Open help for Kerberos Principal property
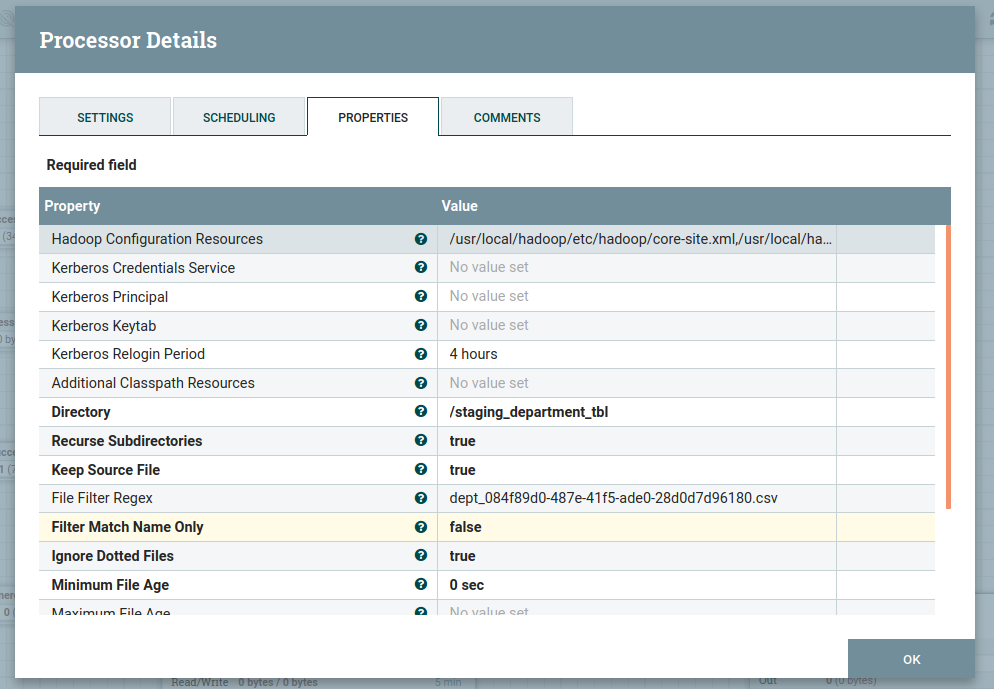The height and width of the screenshot is (689, 994). click(421, 296)
